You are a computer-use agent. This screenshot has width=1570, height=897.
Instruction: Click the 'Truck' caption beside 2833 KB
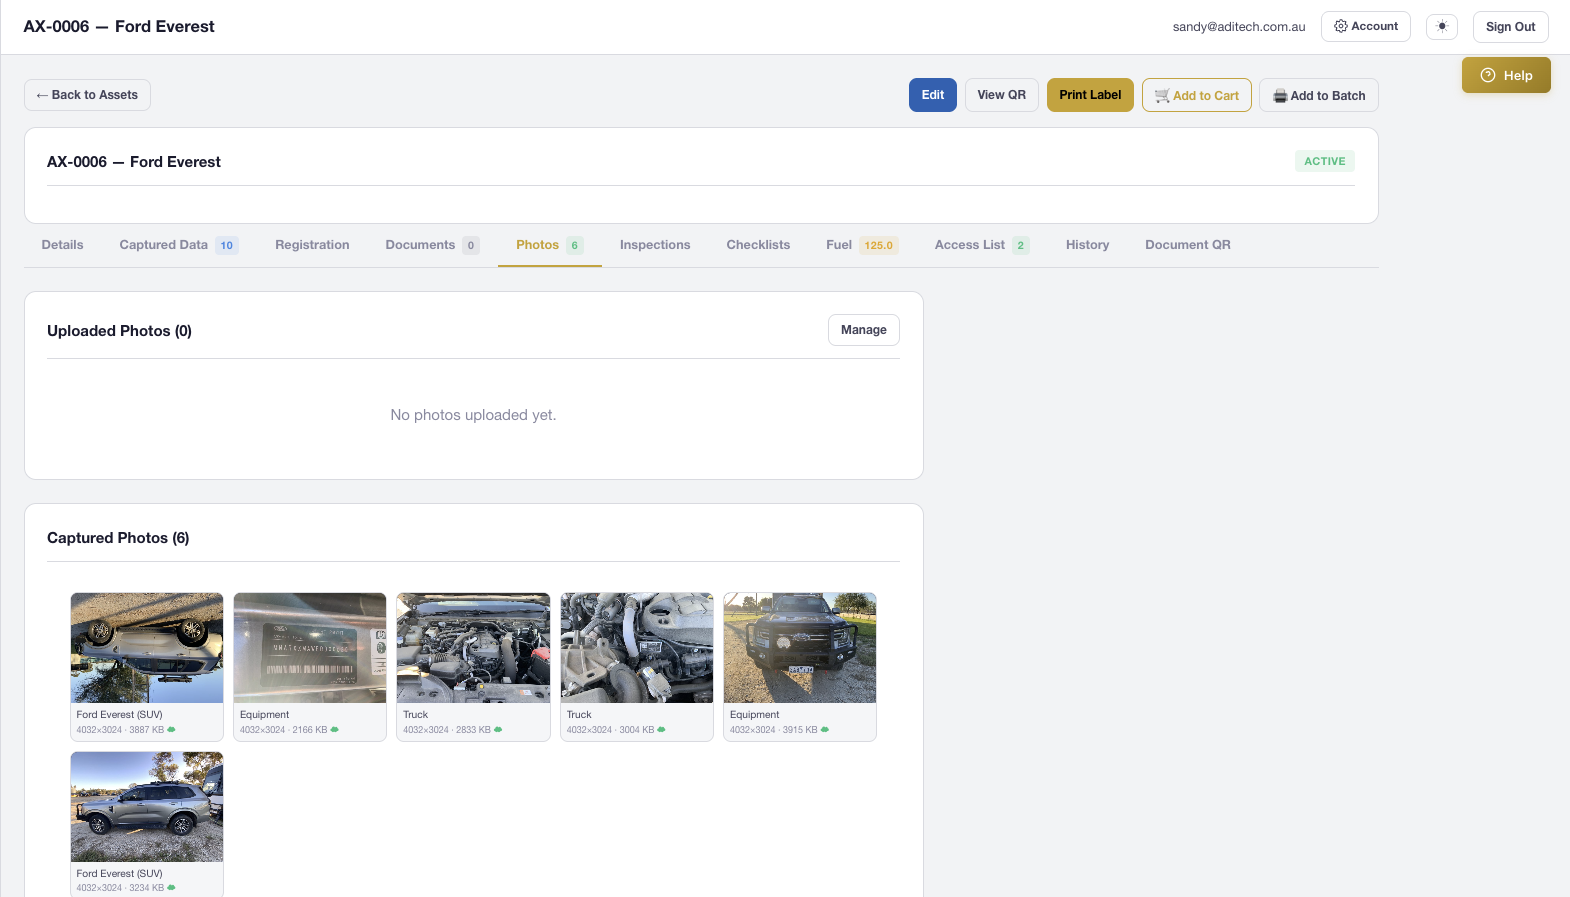point(415,715)
